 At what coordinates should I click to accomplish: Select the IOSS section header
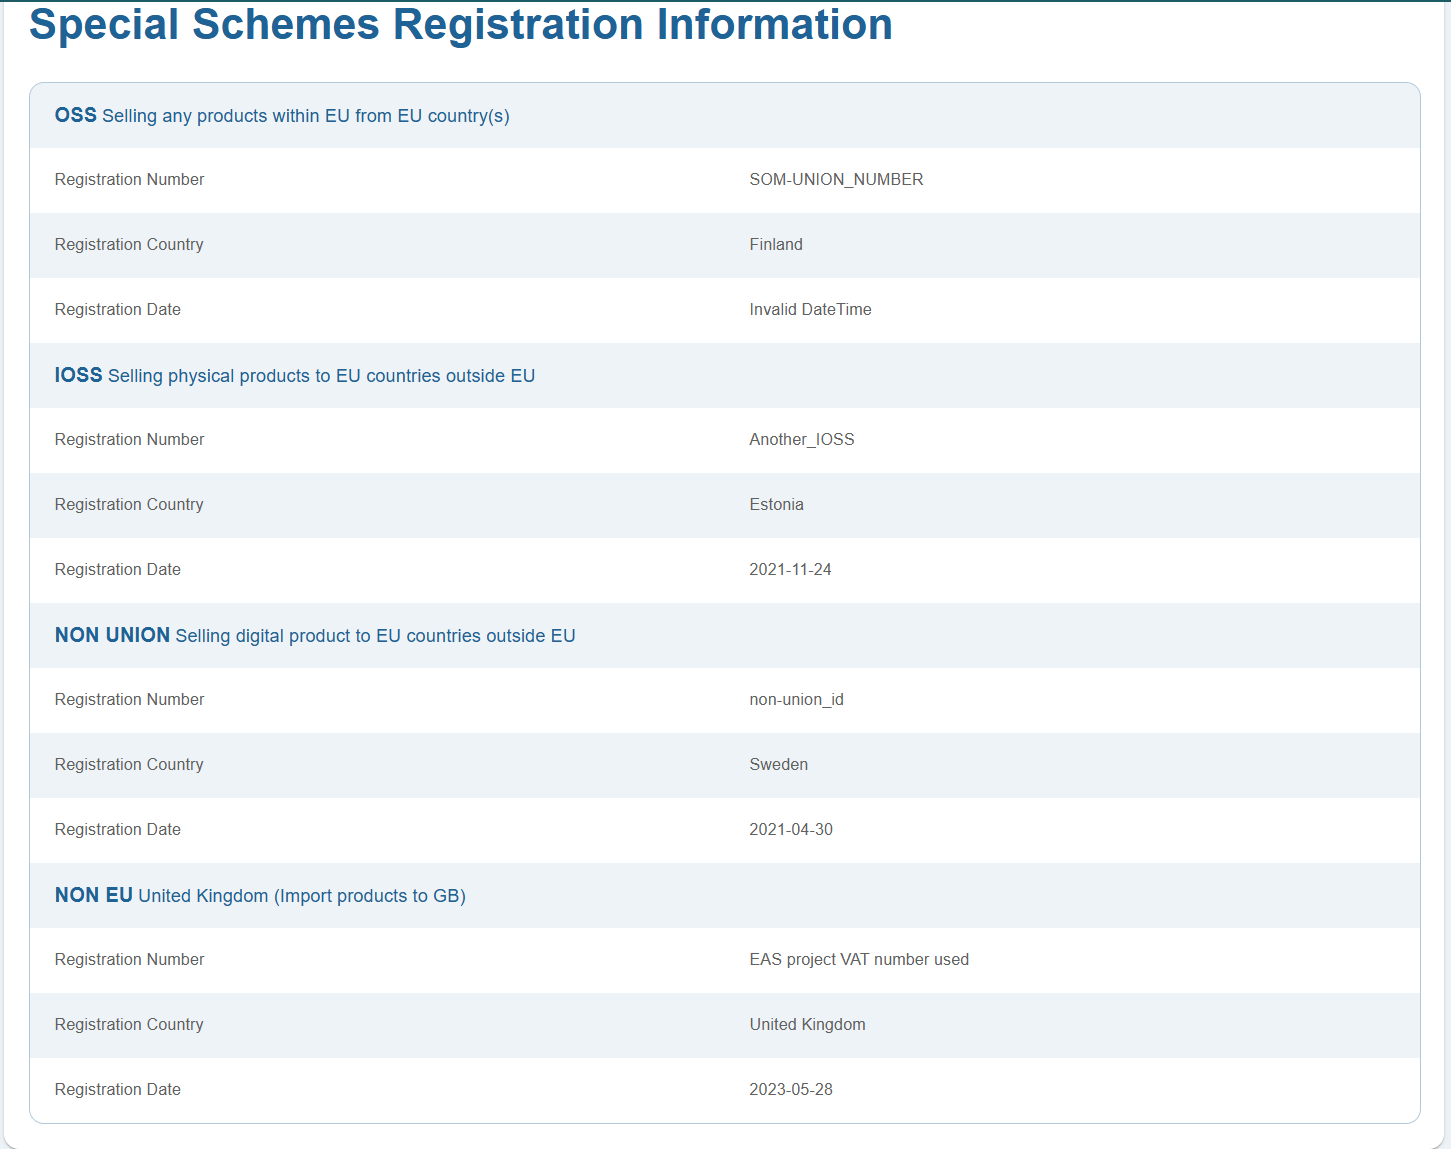(295, 376)
